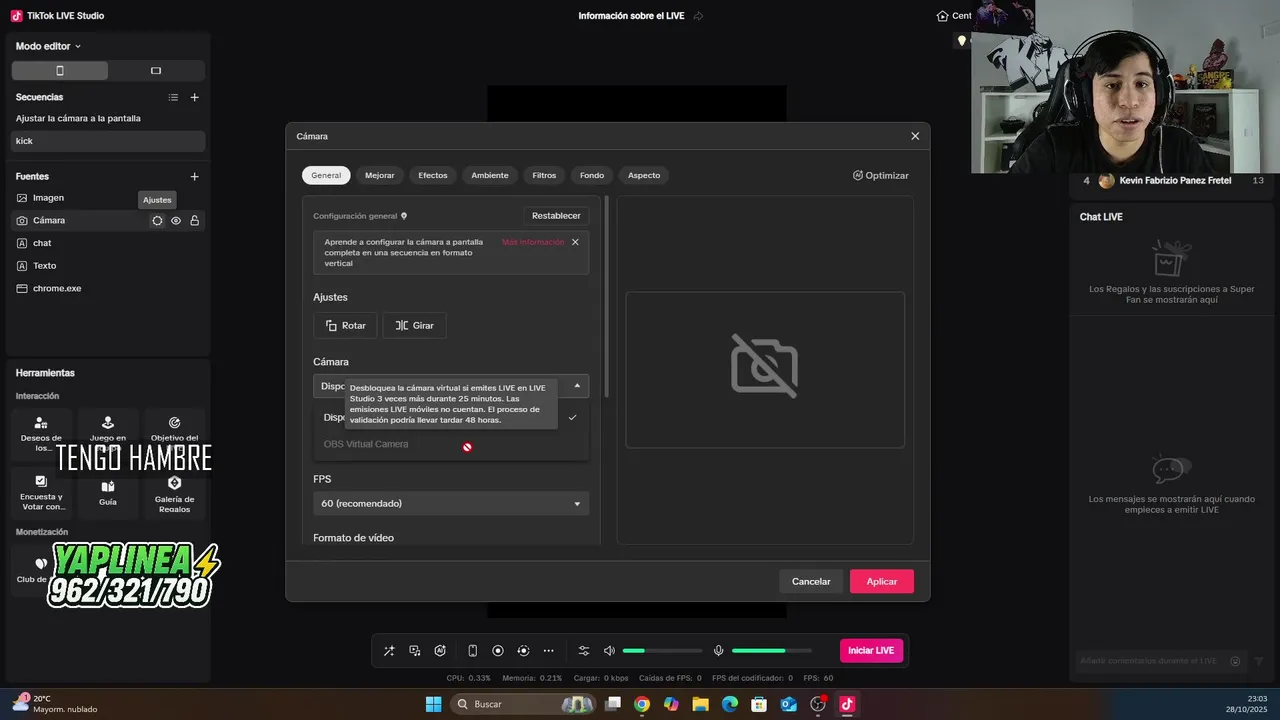Click the media/music overlay icon in toolbar
This screenshot has width=1280, height=720.
point(415,651)
